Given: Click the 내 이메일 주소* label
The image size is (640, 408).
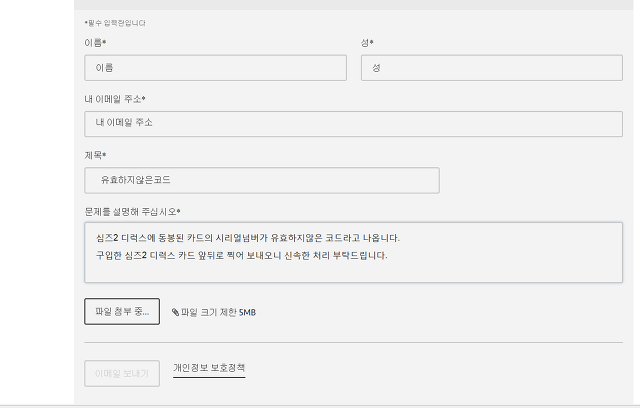Looking at the screenshot, I should tap(115, 98).
